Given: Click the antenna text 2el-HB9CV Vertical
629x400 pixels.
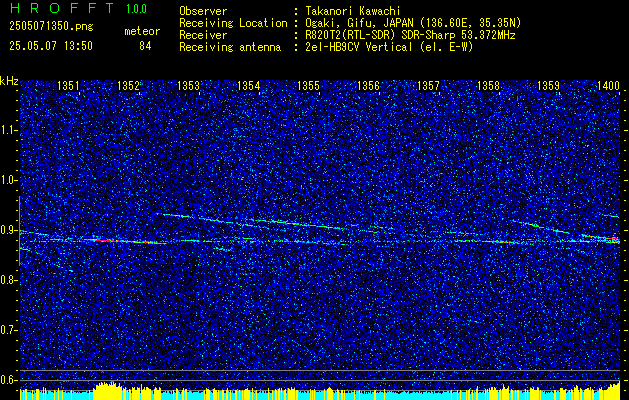Looking at the screenshot, I should click(359, 47).
